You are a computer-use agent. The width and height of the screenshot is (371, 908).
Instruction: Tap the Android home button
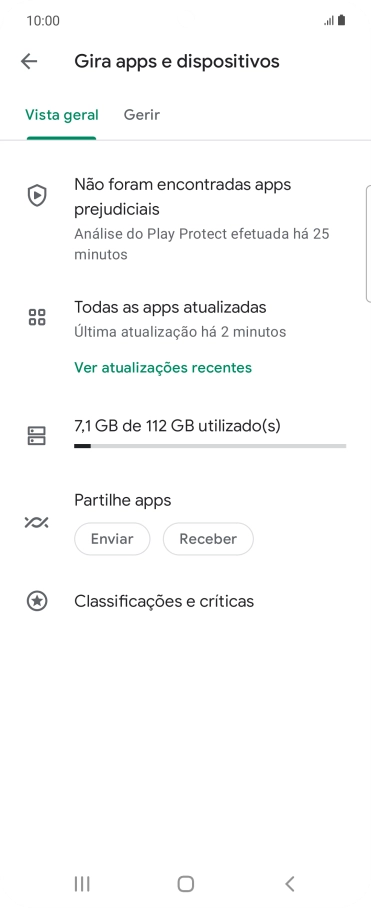tap(186, 884)
